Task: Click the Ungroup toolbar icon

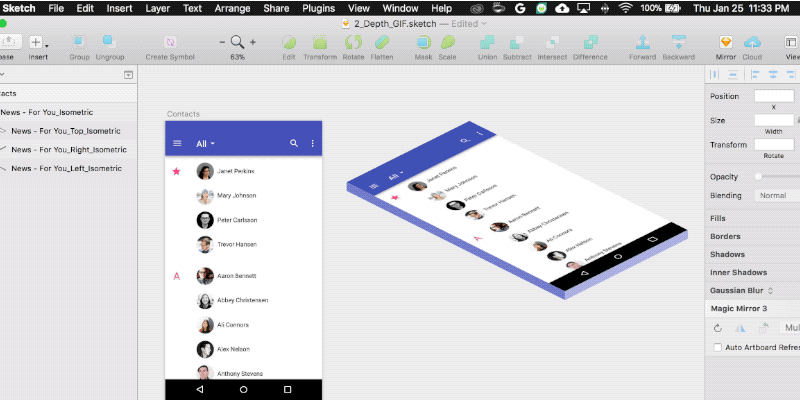Action: (x=109, y=43)
